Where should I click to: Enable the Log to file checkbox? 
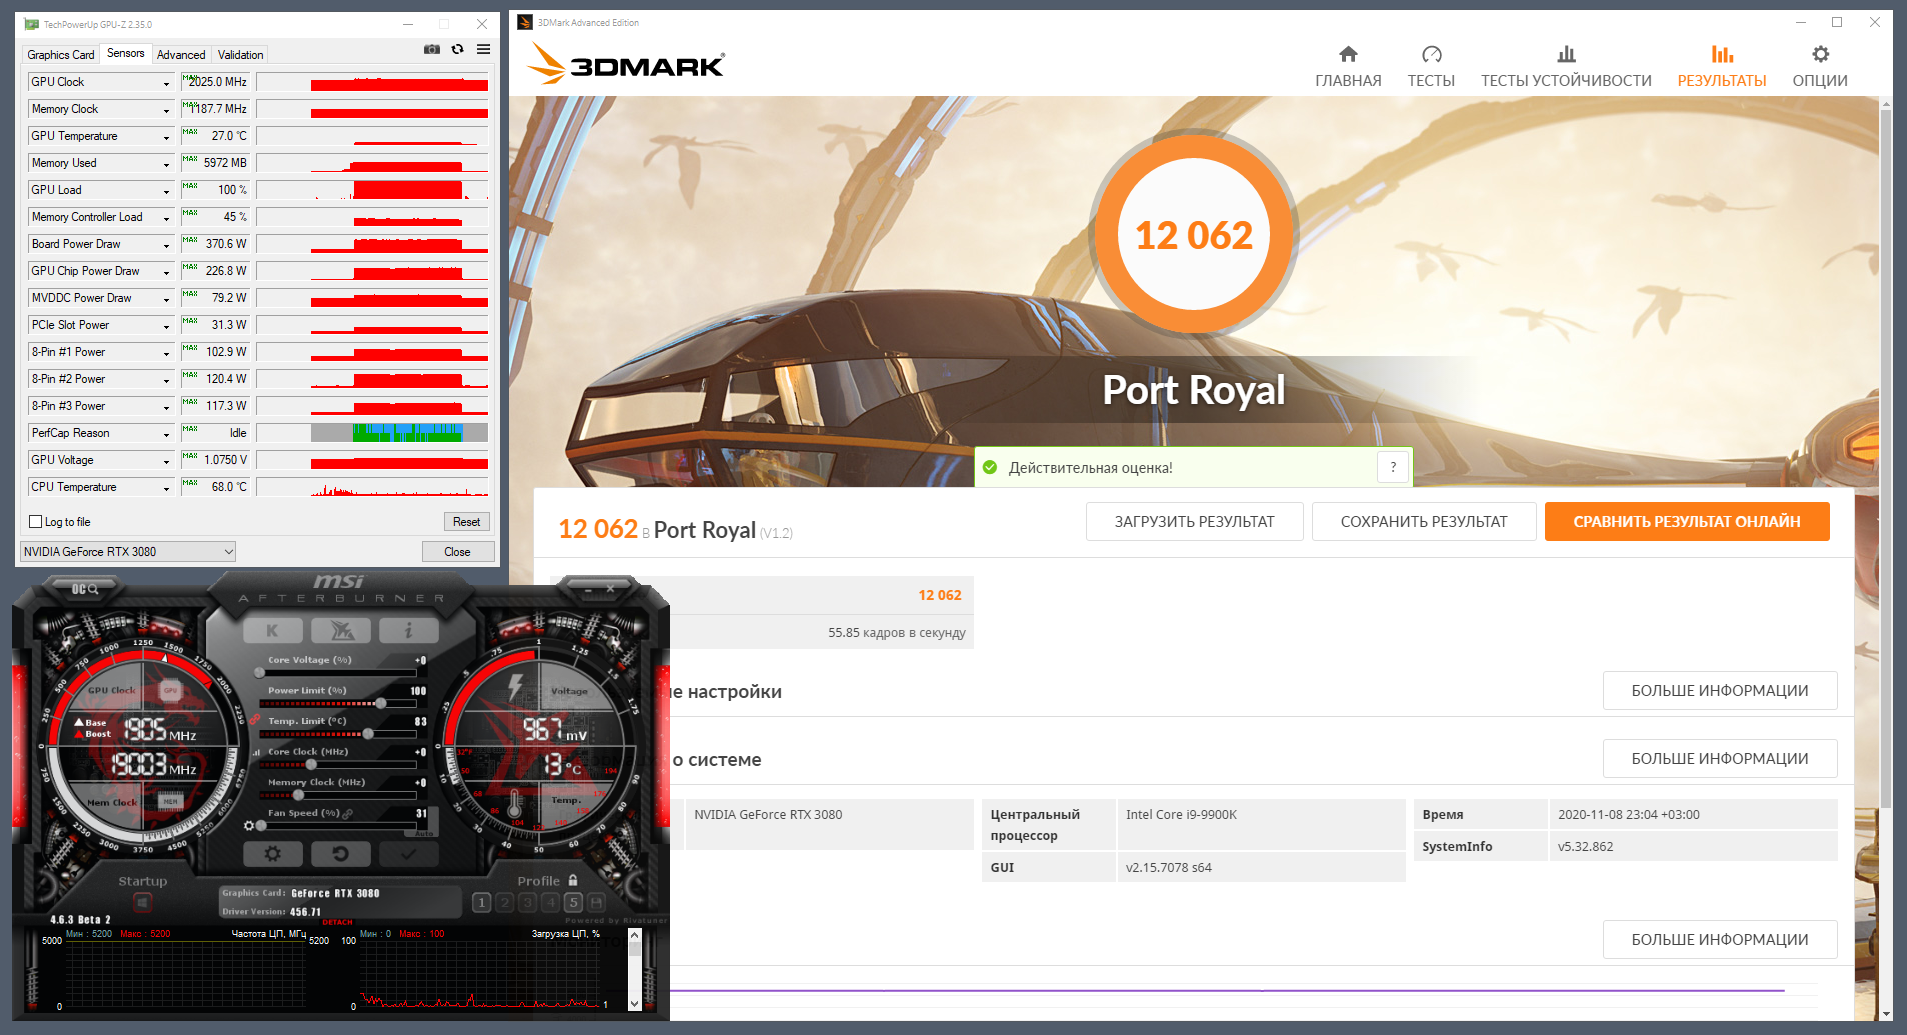pos(36,522)
